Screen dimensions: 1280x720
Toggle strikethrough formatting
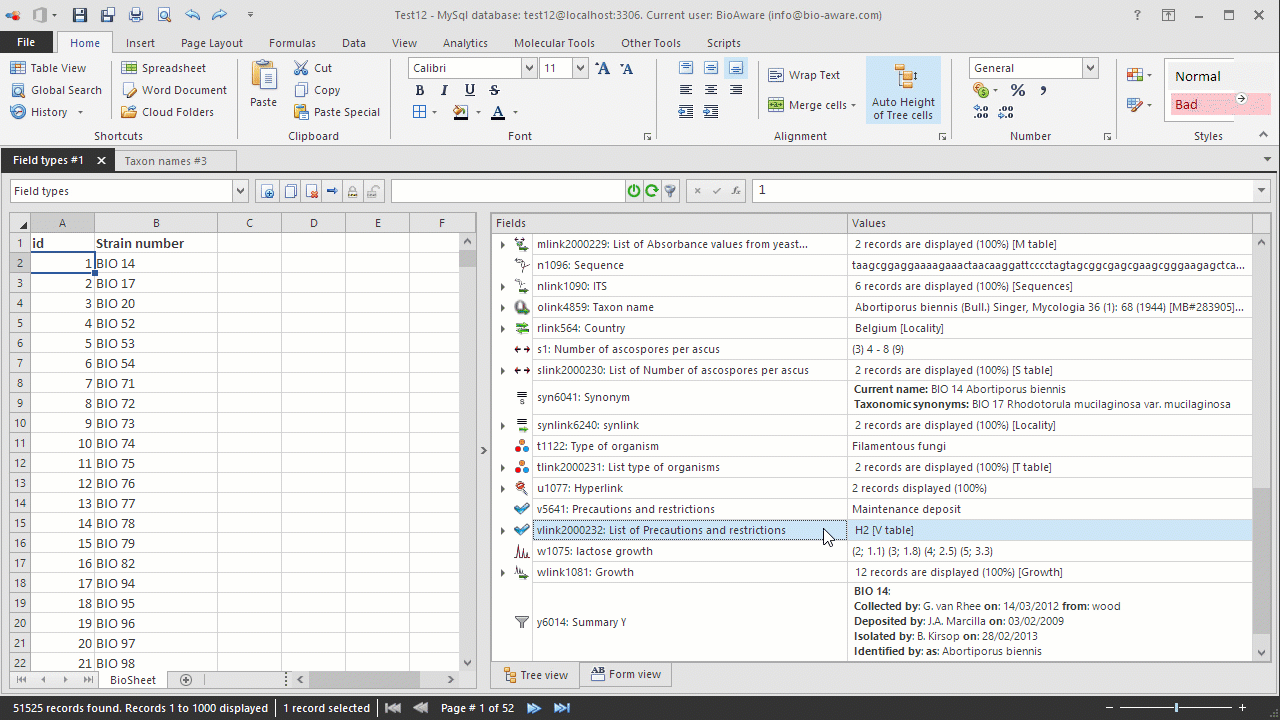[494, 90]
